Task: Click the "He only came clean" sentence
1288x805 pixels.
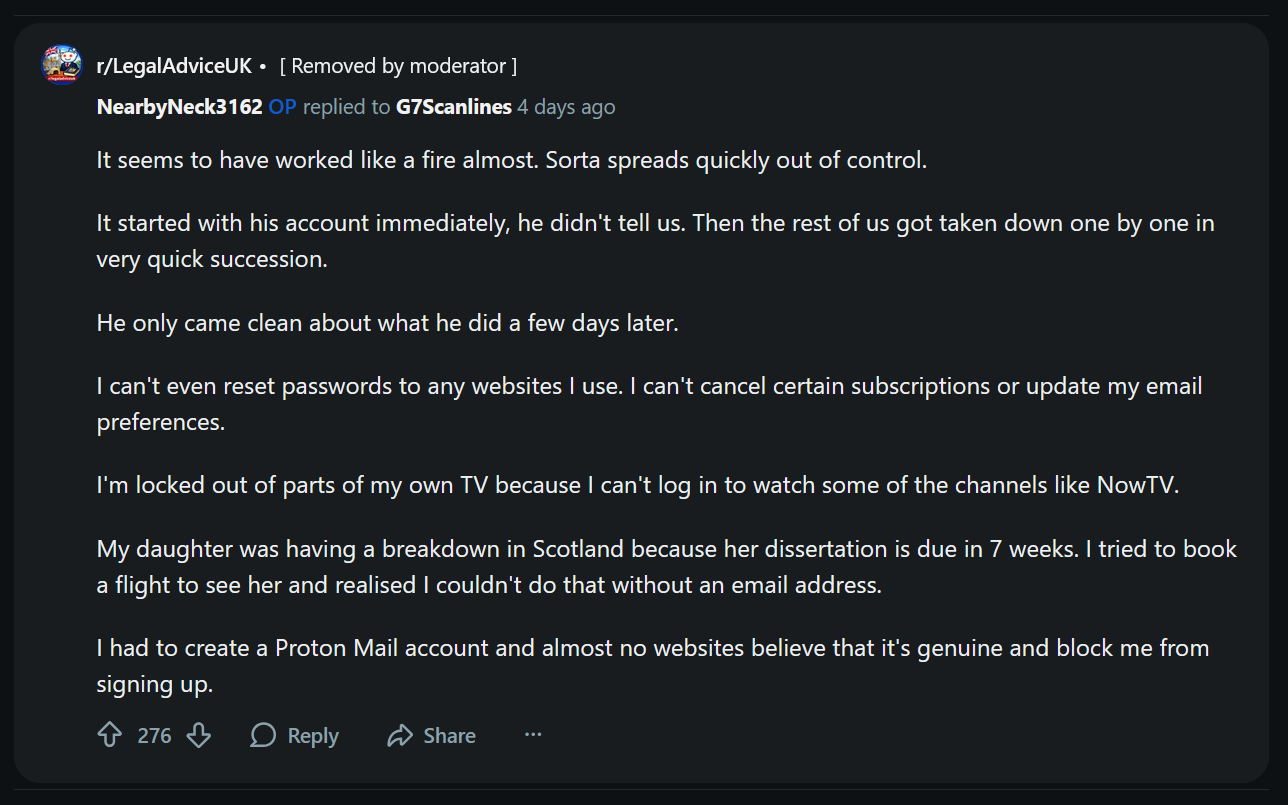Action: (387, 324)
